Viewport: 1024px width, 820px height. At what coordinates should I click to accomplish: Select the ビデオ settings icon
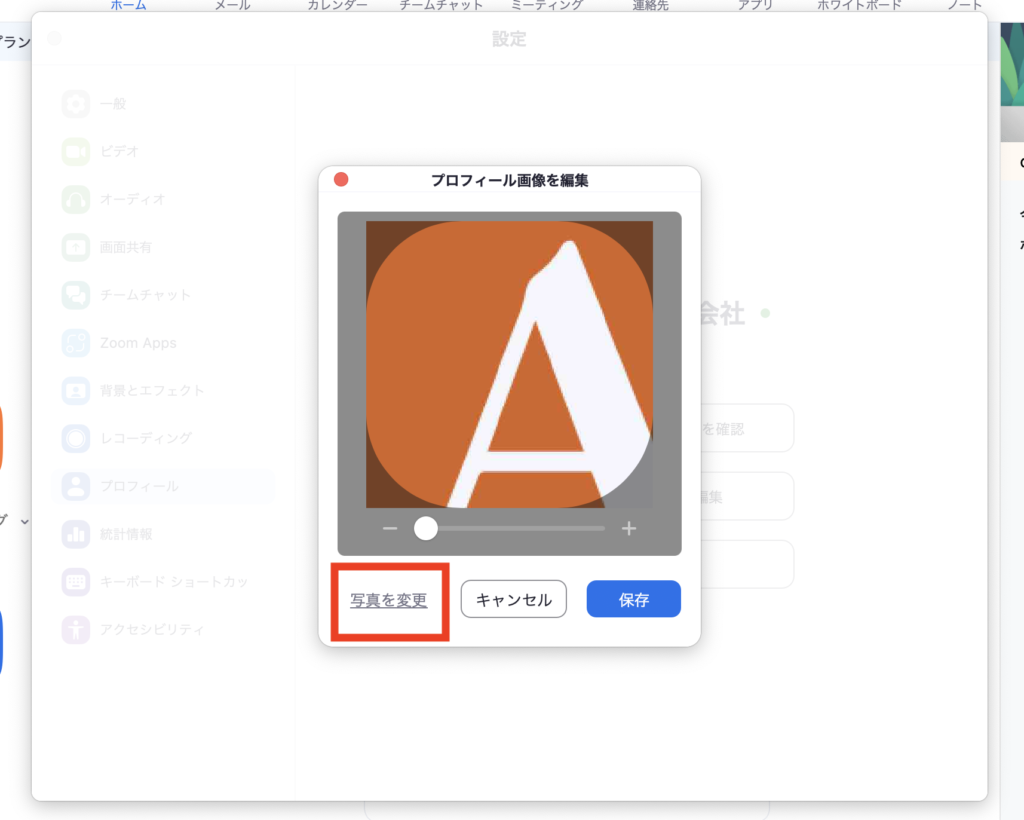click(x=76, y=151)
